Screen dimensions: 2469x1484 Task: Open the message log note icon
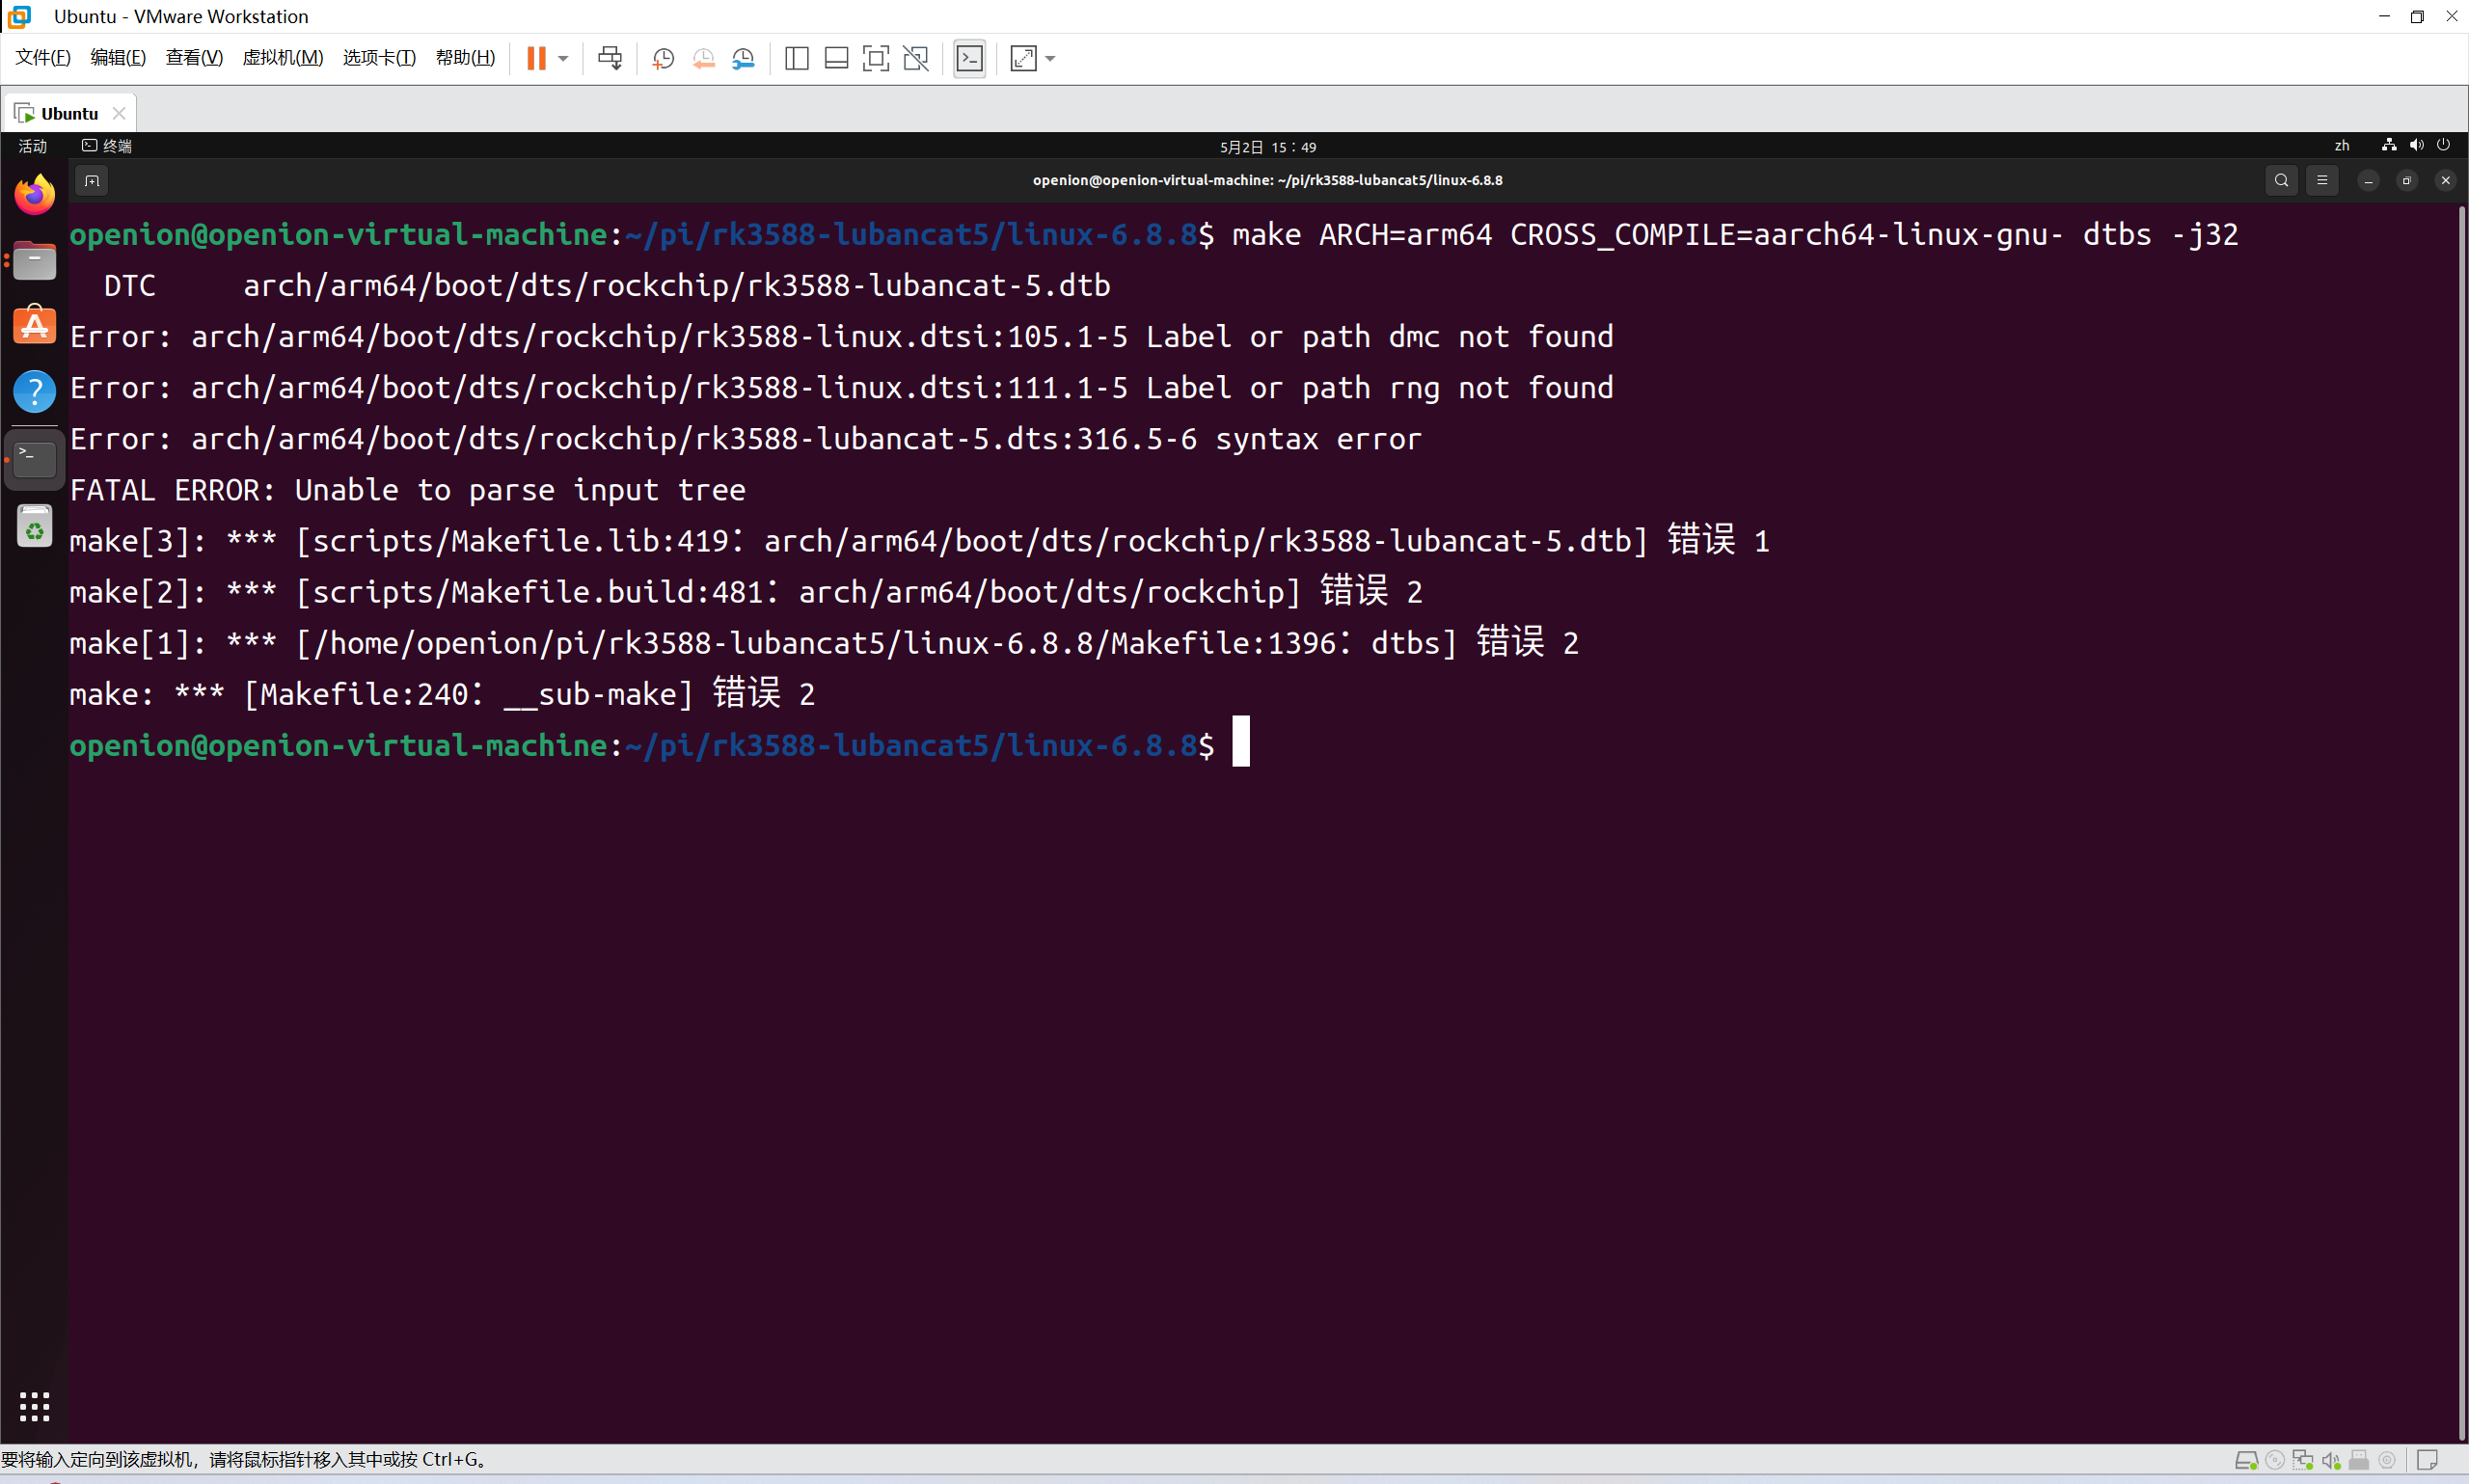click(x=2428, y=1461)
